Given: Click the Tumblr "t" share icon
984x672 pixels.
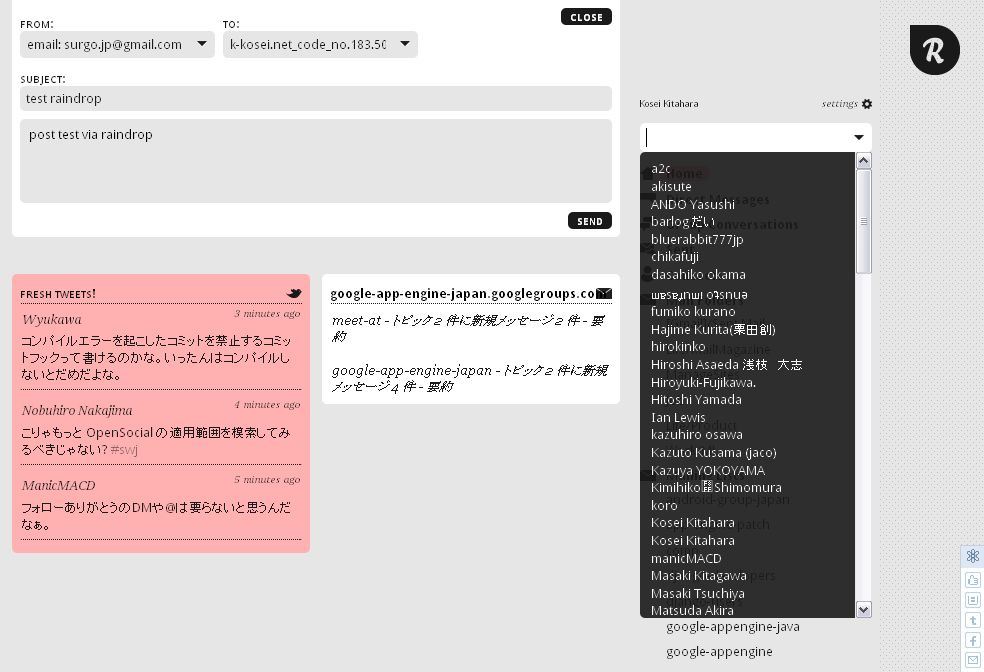Looking at the screenshot, I should 973,620.
